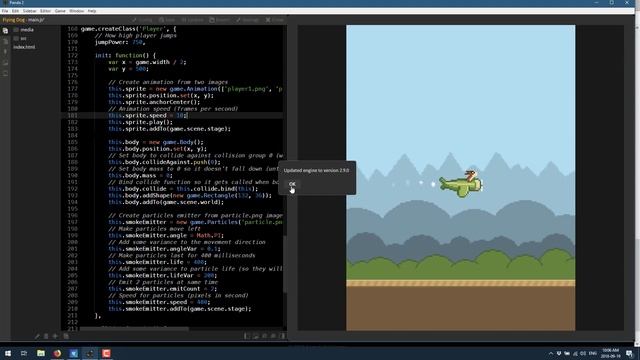640x360 pixels.
Task: Click the trash icon below the sidebar
Action: (46, 336)
